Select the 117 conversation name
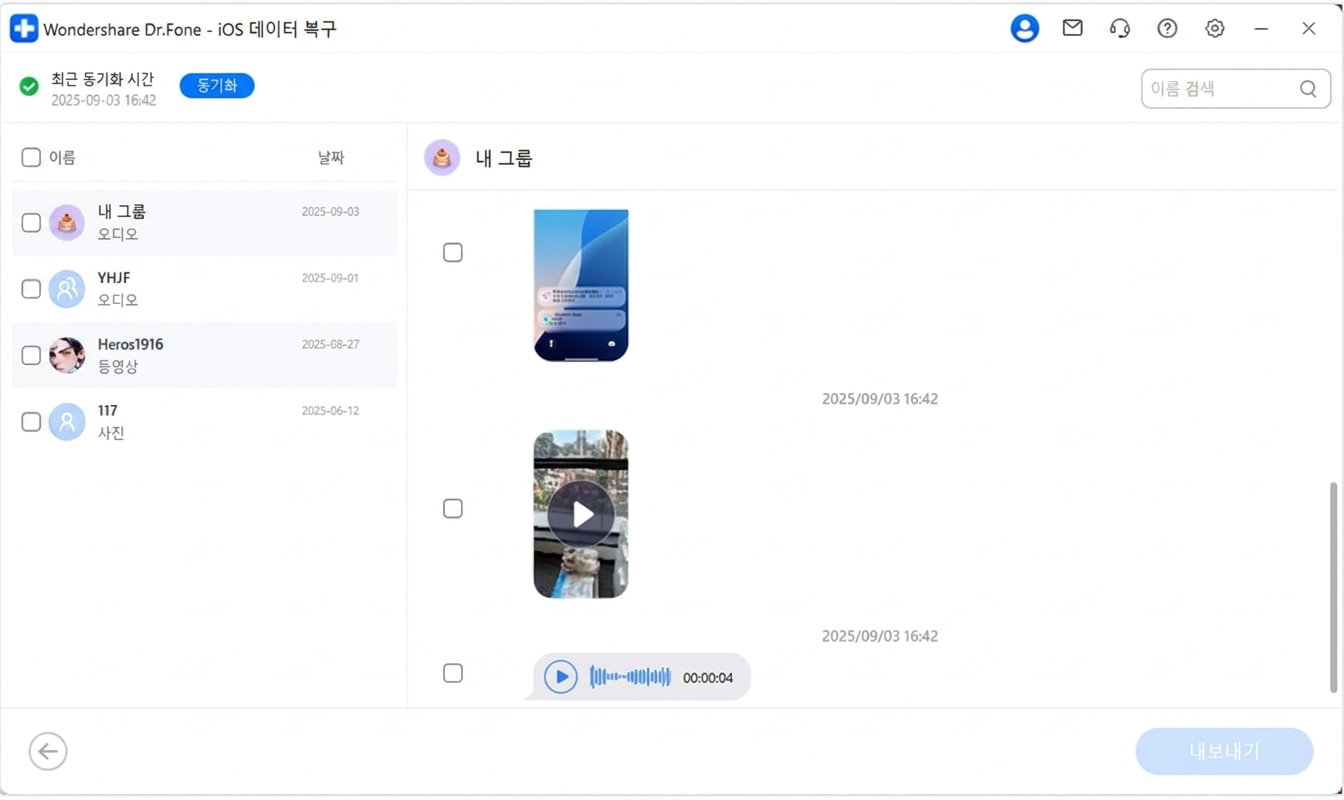 coord(107,411)
